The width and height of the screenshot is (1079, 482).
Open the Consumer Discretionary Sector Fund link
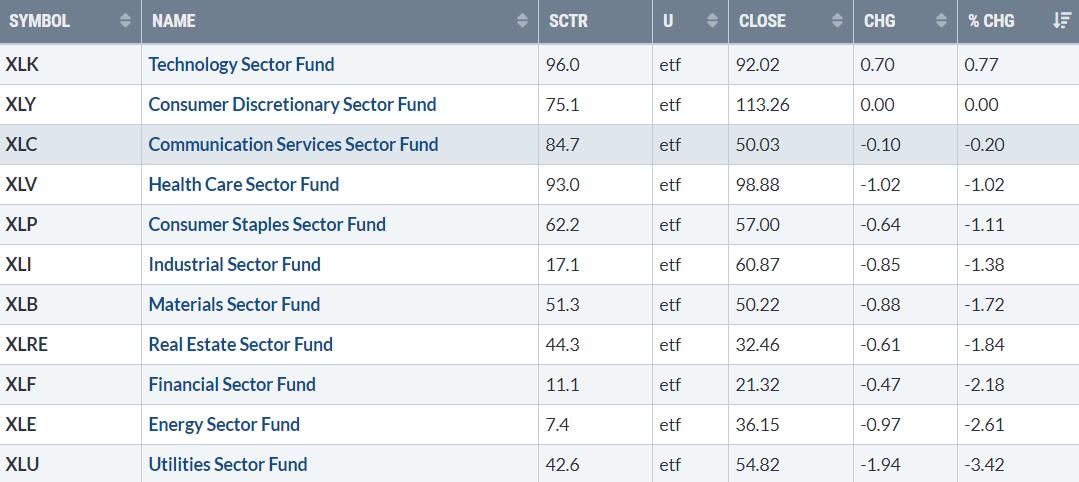click(x=292, y=104)
